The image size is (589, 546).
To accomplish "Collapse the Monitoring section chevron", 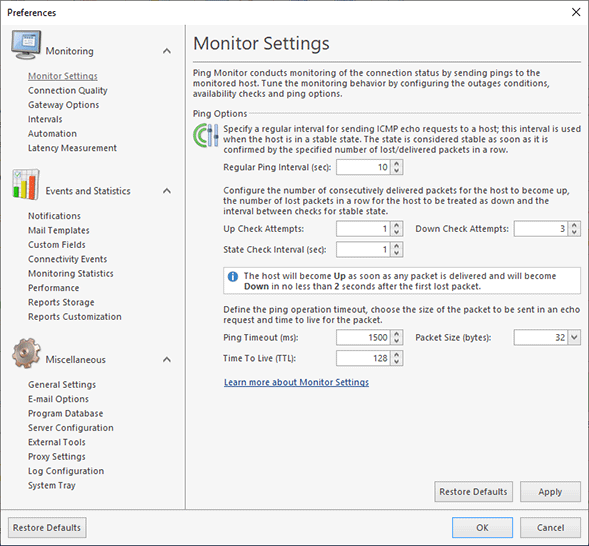I will point(167,51).
